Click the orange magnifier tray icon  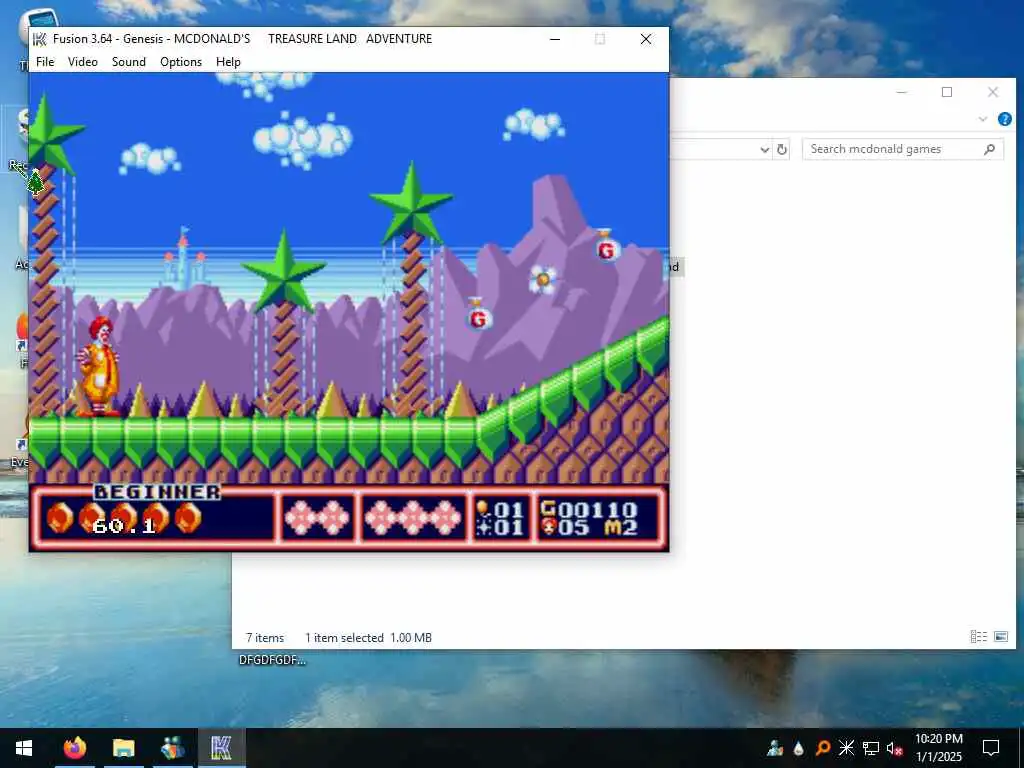coord(823,748)
